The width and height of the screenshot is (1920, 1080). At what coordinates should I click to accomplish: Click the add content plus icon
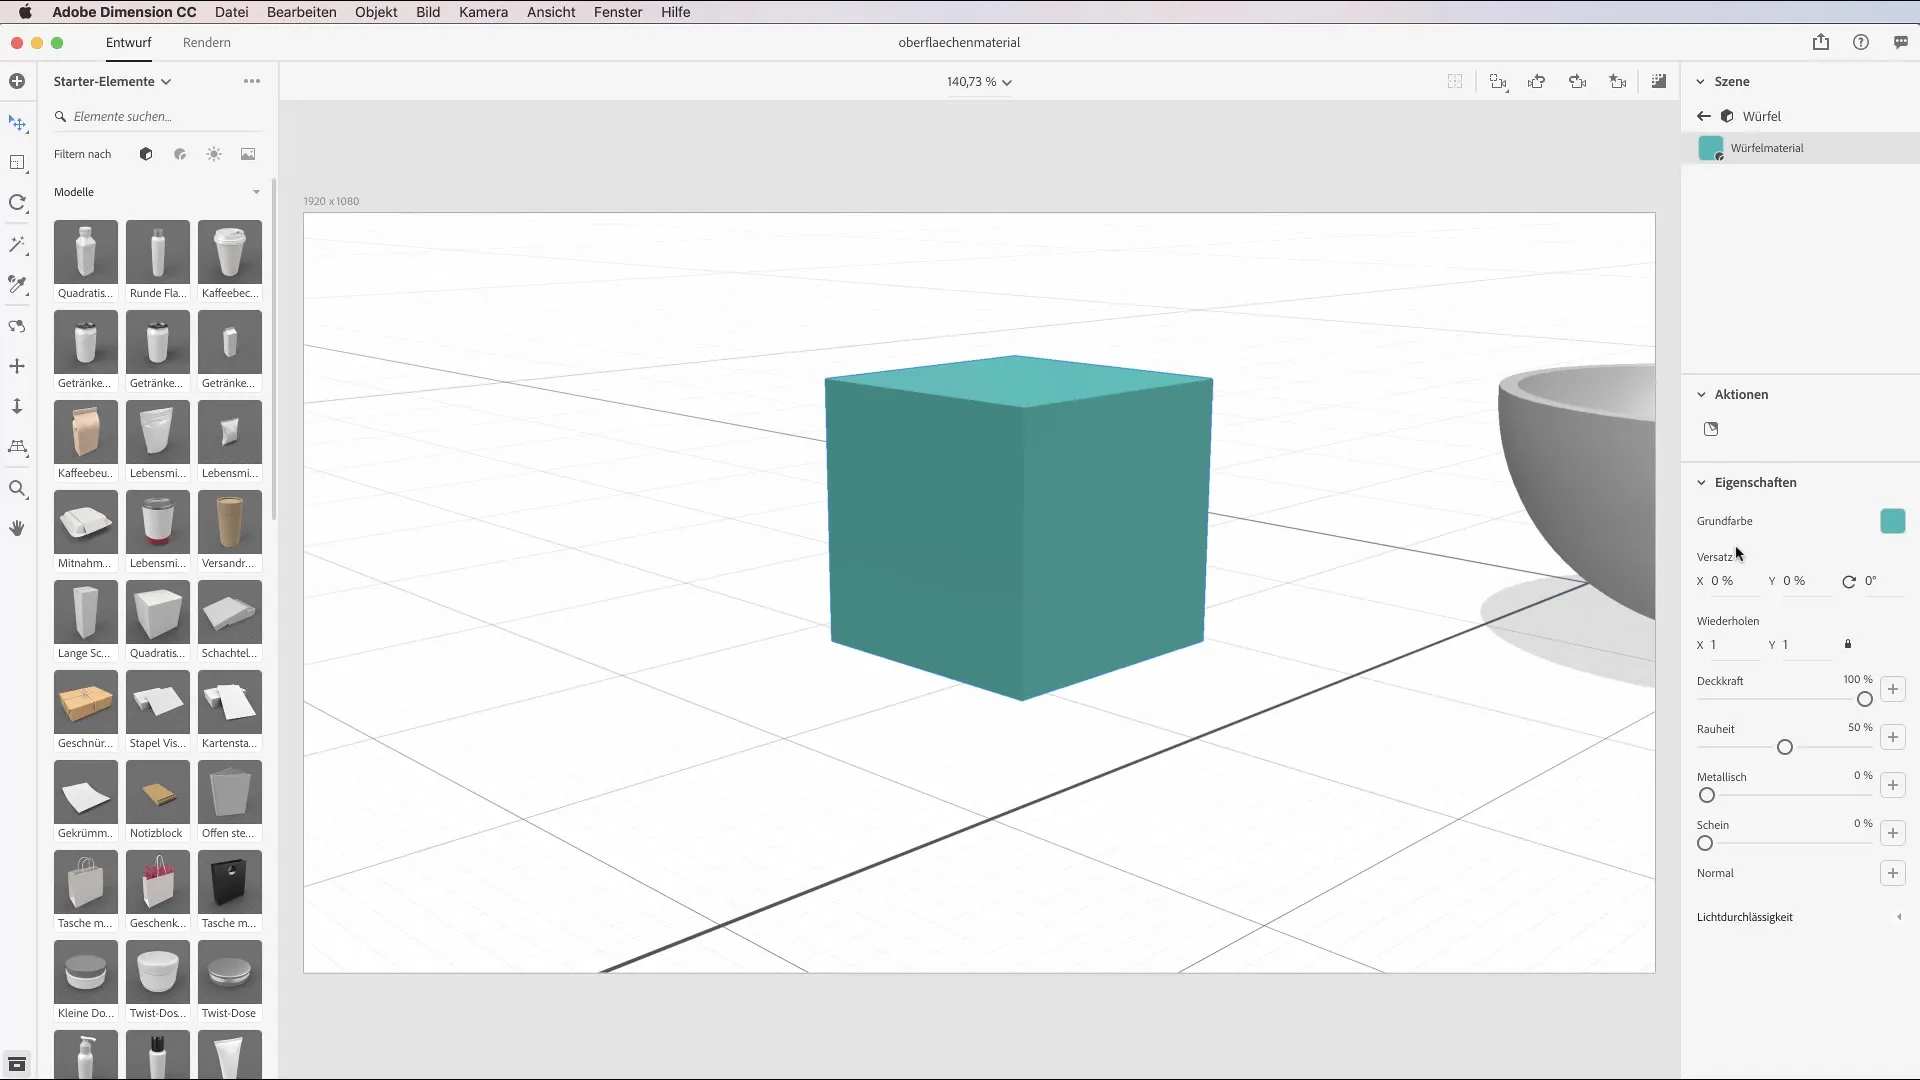pyautogui.click(x=17, y=81)
